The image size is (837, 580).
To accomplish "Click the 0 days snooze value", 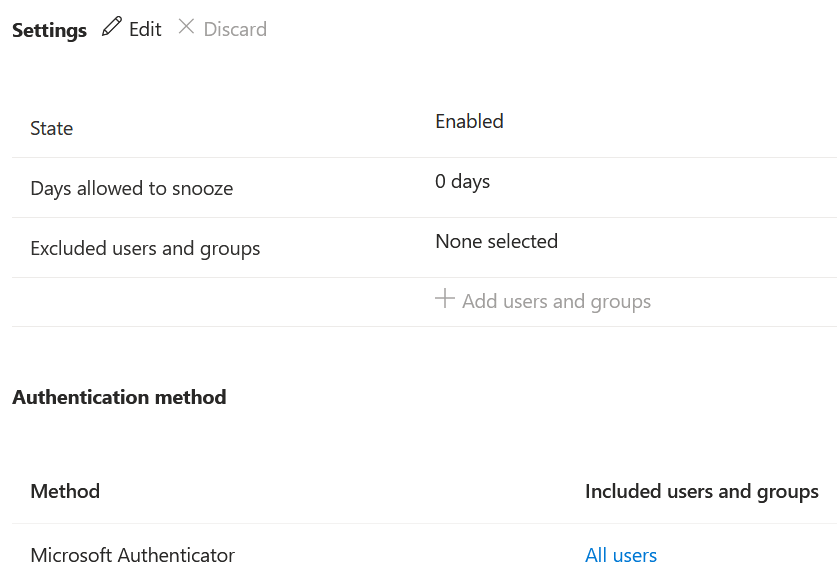I will point(462,181).
